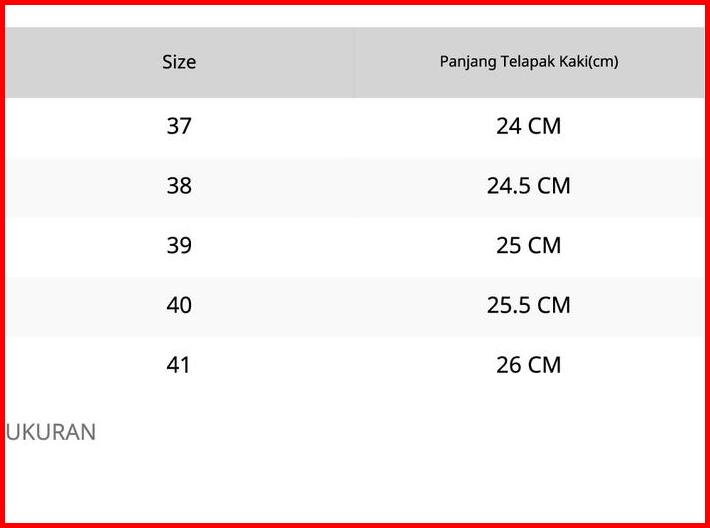This screenshot has height=528, width=710.
Task: Click the '25.5 CM' foot length cell
Action: (529, 305)
